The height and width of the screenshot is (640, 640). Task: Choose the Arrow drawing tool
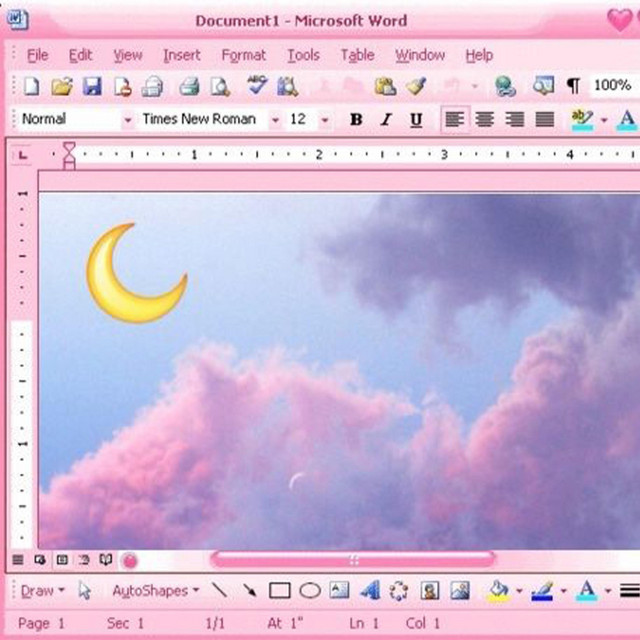click(249, 590)
